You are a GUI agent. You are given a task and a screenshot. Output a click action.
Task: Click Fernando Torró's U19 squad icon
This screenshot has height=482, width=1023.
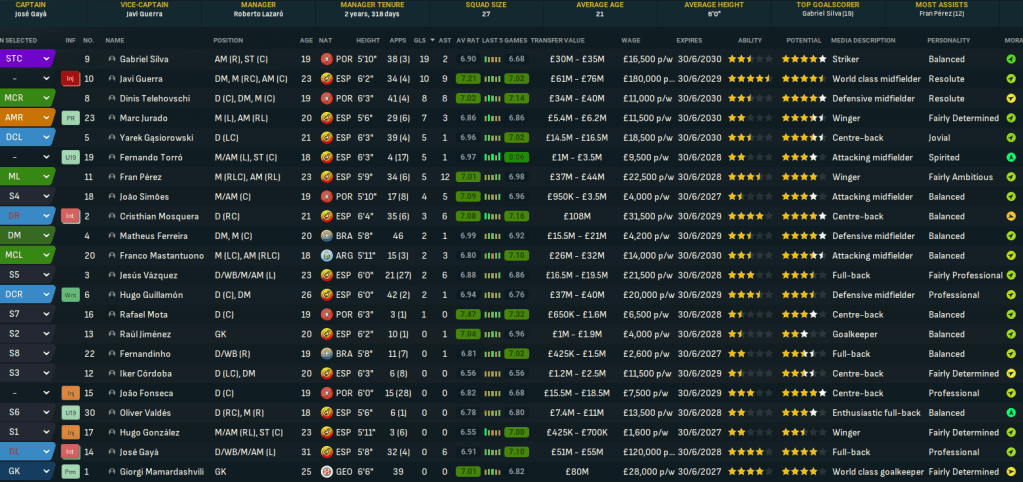70,157
